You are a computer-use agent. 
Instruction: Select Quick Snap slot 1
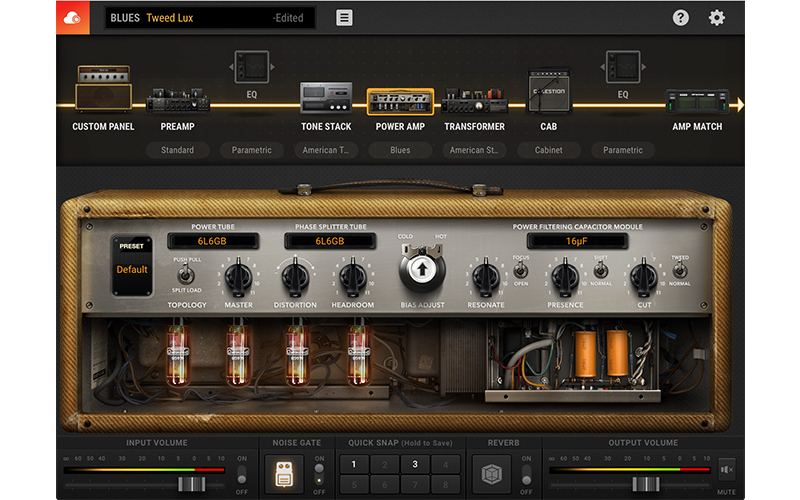tap(354, 464)
